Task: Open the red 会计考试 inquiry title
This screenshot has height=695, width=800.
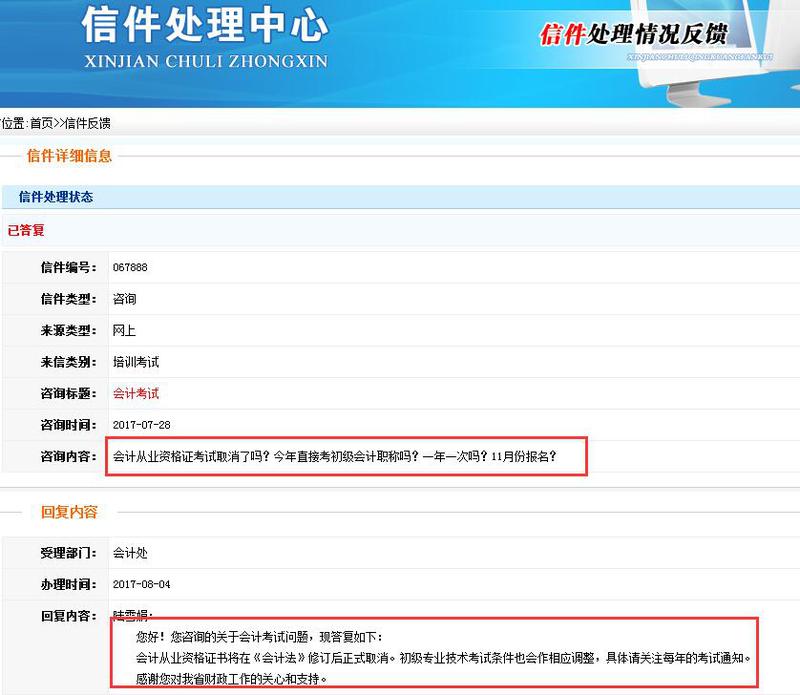Action: tap(135, 394)
